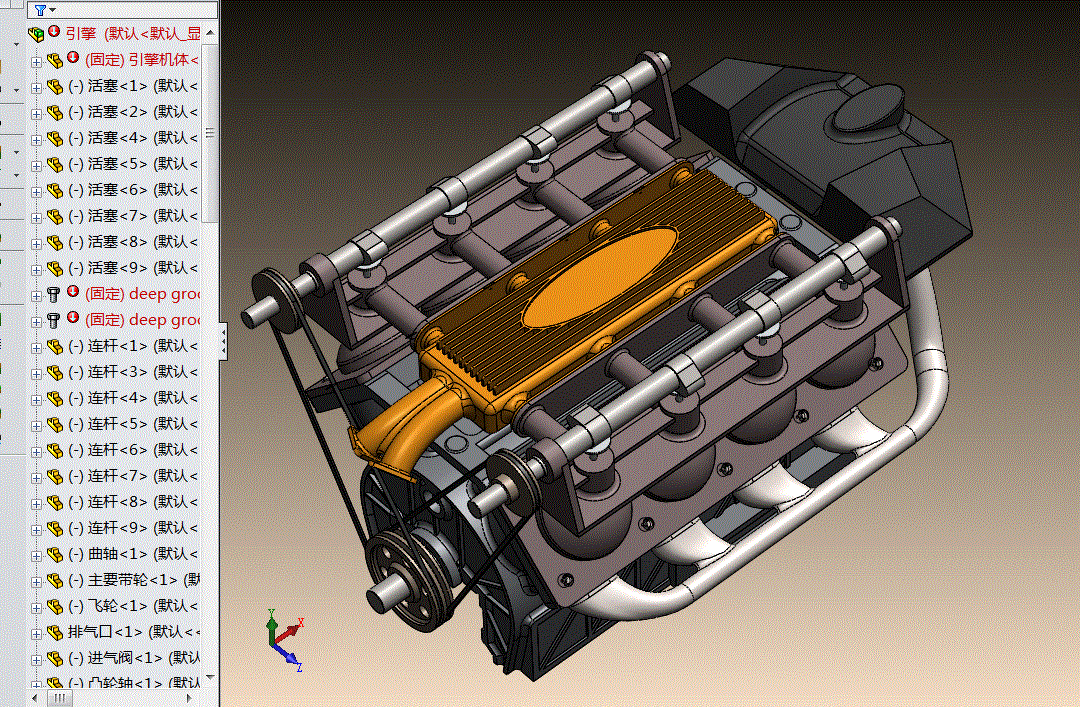Screen dimensions: 1080x707
Task: Expand the 活塞<1> component node
Action: (37, 87)
